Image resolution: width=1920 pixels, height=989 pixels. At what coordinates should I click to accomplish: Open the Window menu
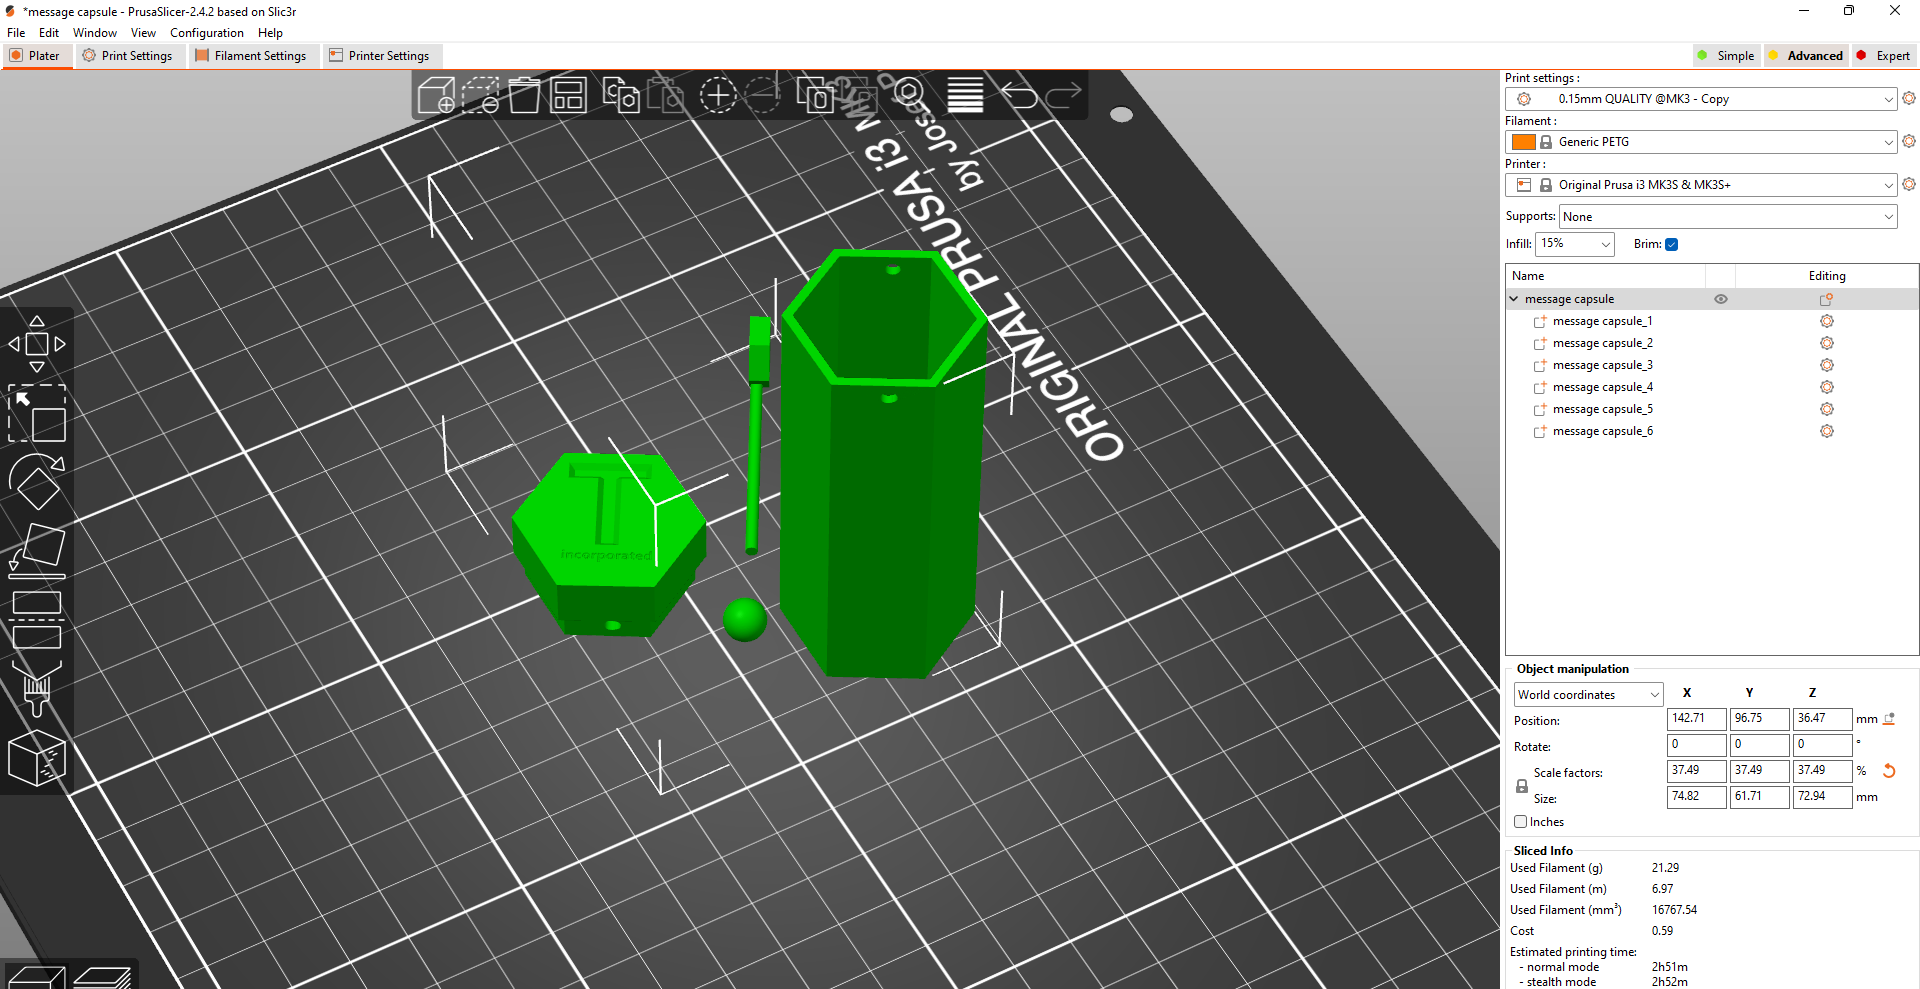click(95, 33)
